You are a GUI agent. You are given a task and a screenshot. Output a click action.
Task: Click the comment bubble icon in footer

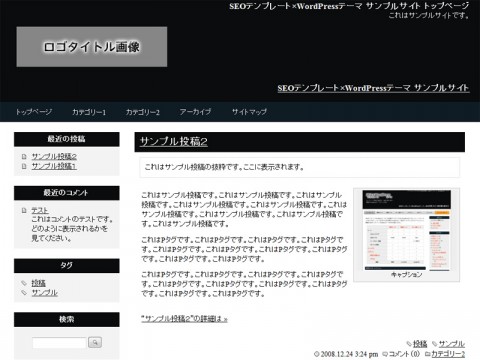tap(385, 354)
